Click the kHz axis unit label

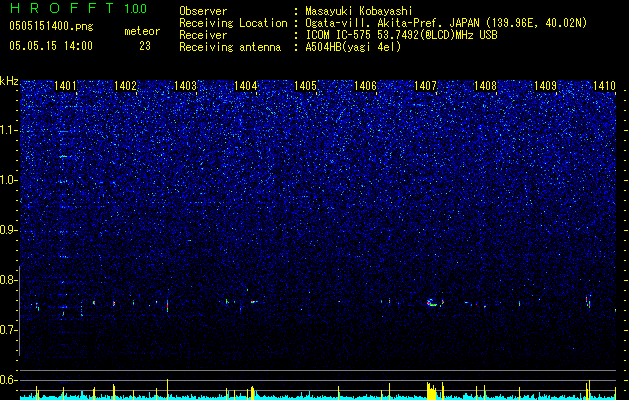[x=9, y=81]
